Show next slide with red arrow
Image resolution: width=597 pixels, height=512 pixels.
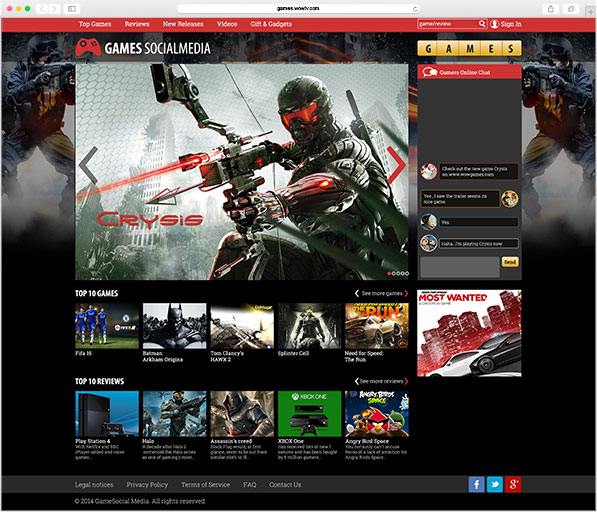coord(396,165)
